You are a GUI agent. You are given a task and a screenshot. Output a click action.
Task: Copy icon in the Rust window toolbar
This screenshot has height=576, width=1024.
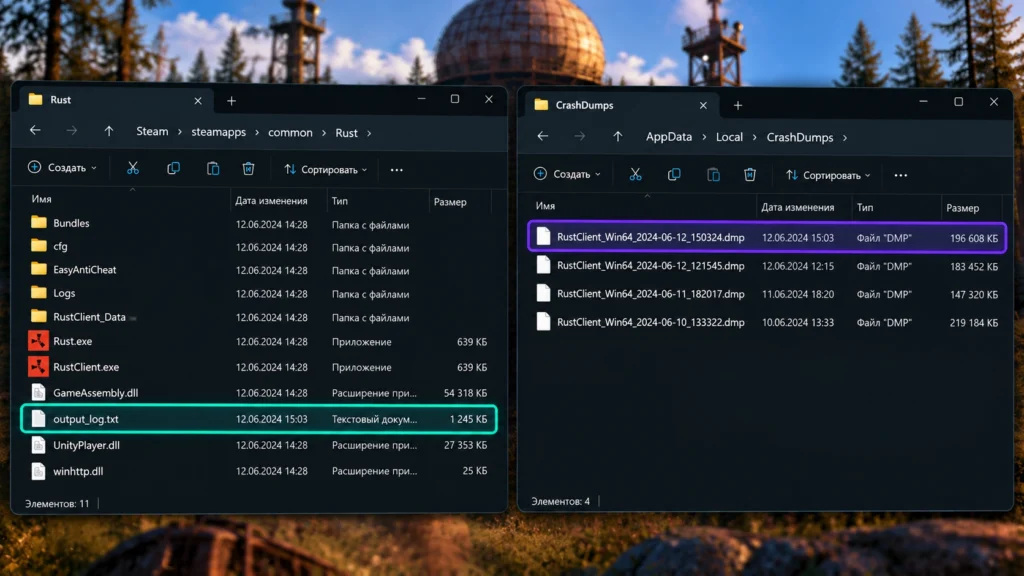tap(173, 168)
